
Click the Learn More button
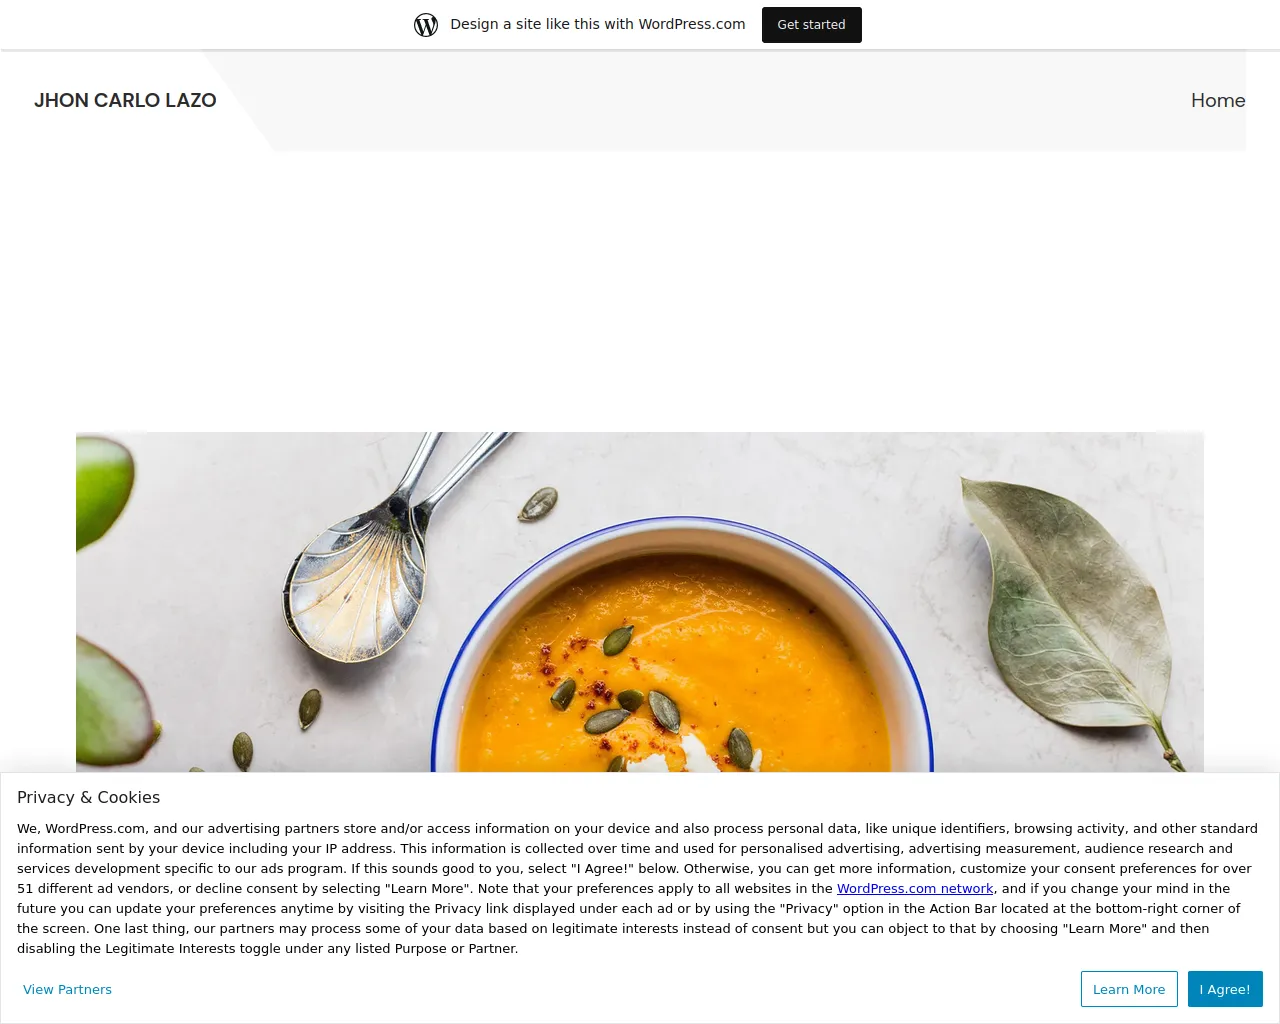pos(1129,989)
